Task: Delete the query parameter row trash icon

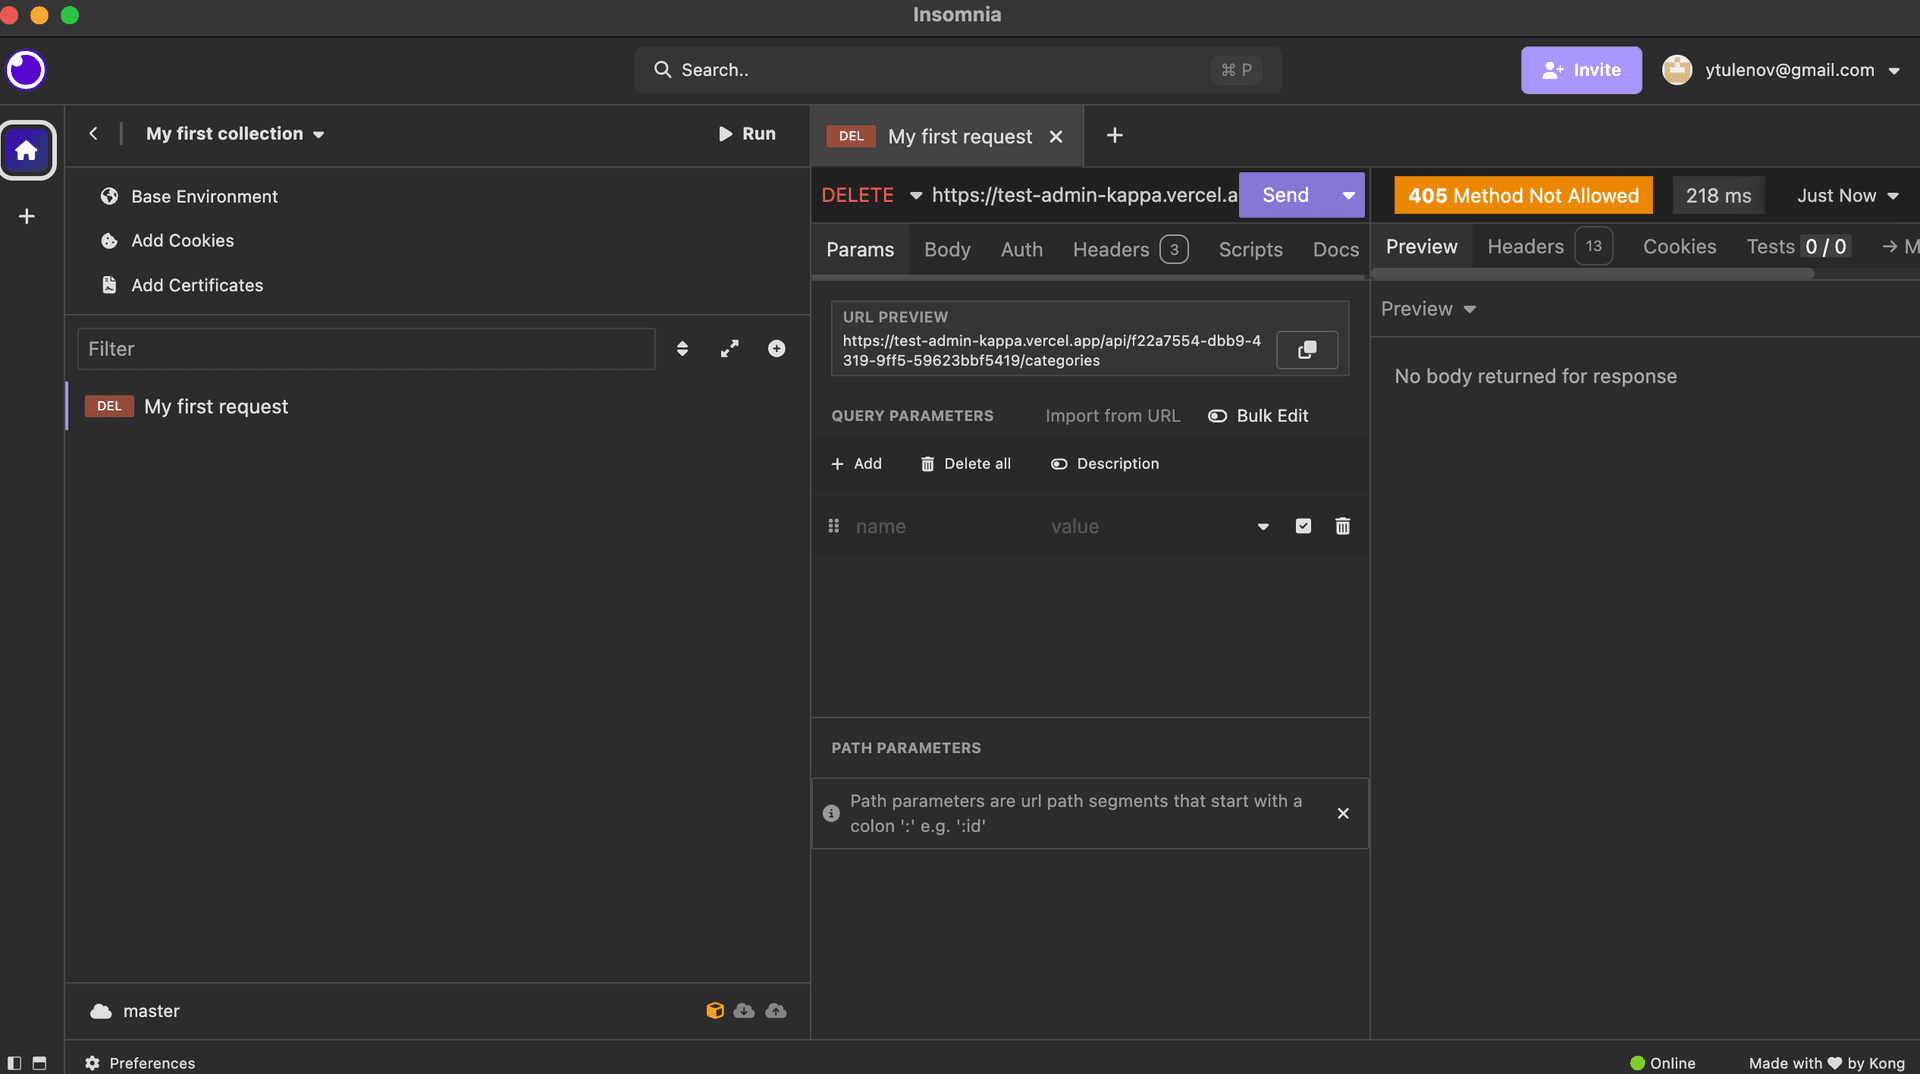Action: click(x=1343, y=526)
